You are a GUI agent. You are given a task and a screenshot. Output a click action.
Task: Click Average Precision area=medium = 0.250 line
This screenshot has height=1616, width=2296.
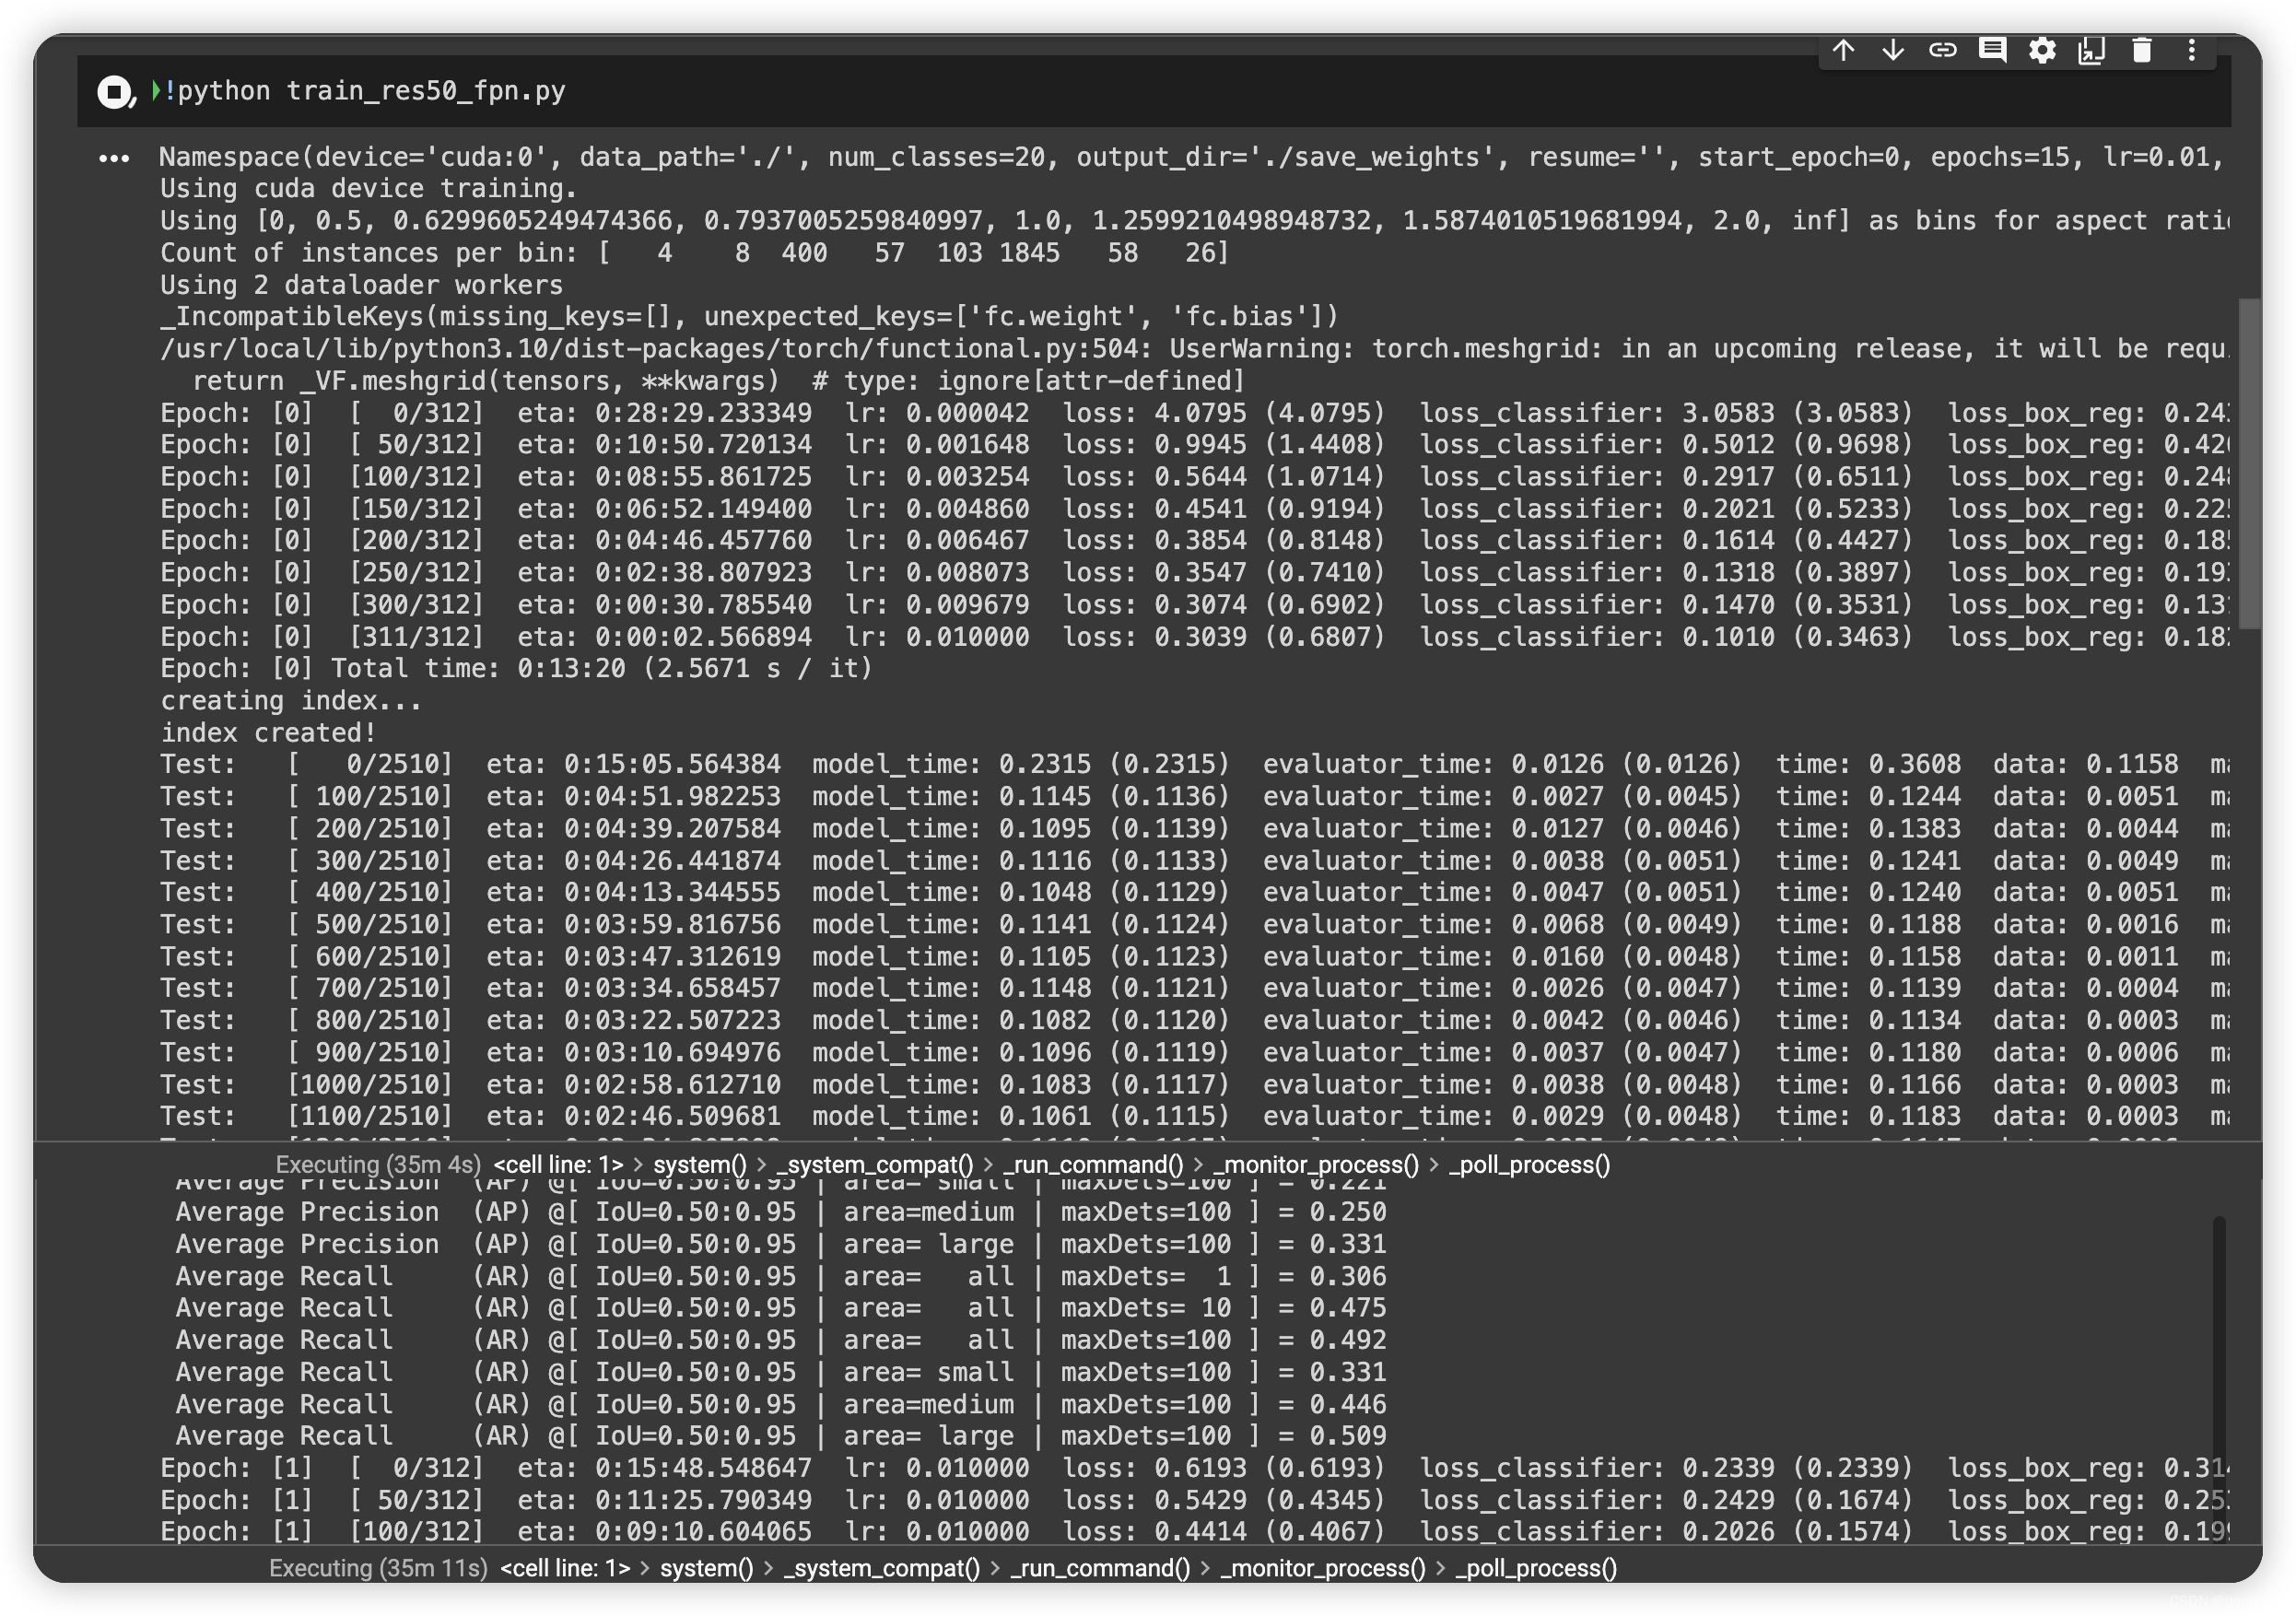tap(781, 1212)
